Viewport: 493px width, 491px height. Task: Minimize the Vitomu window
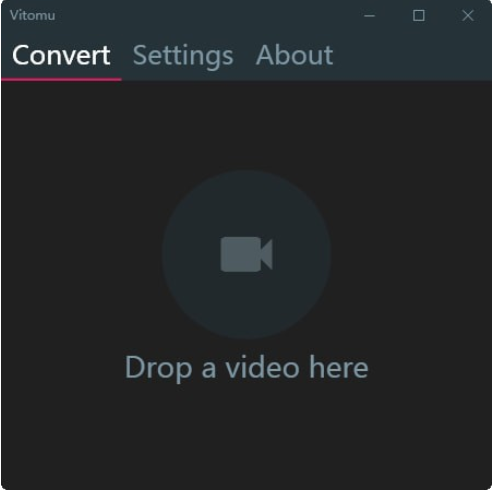tap(369, 16)
